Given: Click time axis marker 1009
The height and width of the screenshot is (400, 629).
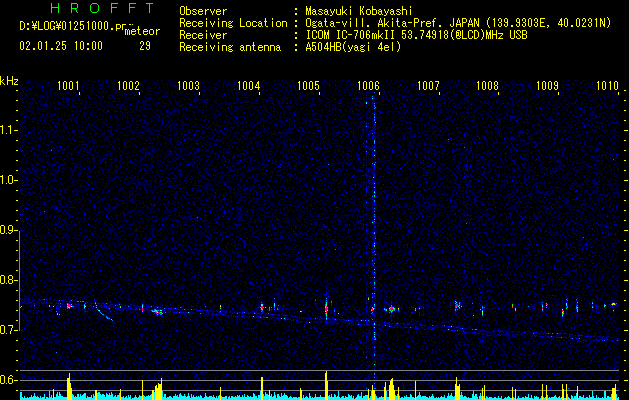Looking at the screenshot, I should click(x=547, y=85).
